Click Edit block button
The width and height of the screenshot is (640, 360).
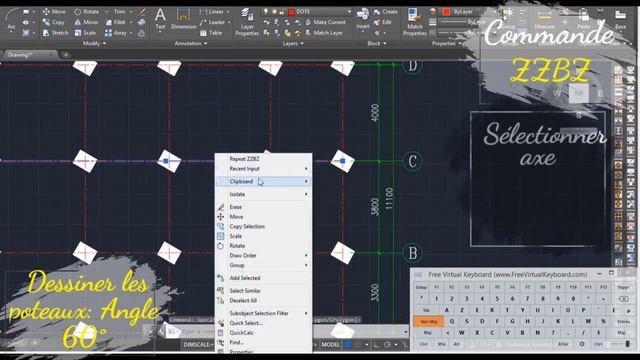coord(383,22)
